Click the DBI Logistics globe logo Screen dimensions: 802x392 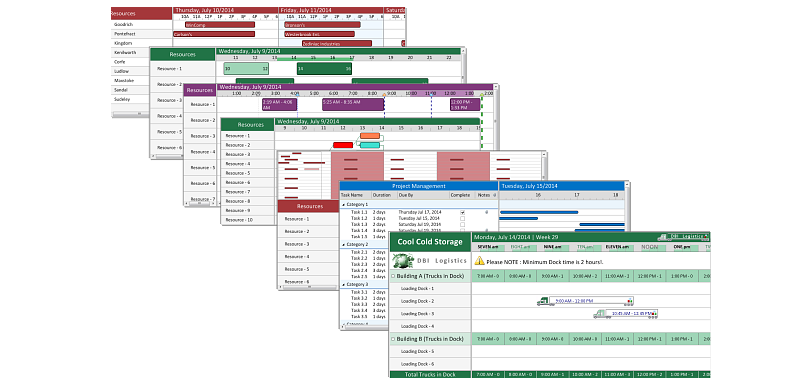404,261
